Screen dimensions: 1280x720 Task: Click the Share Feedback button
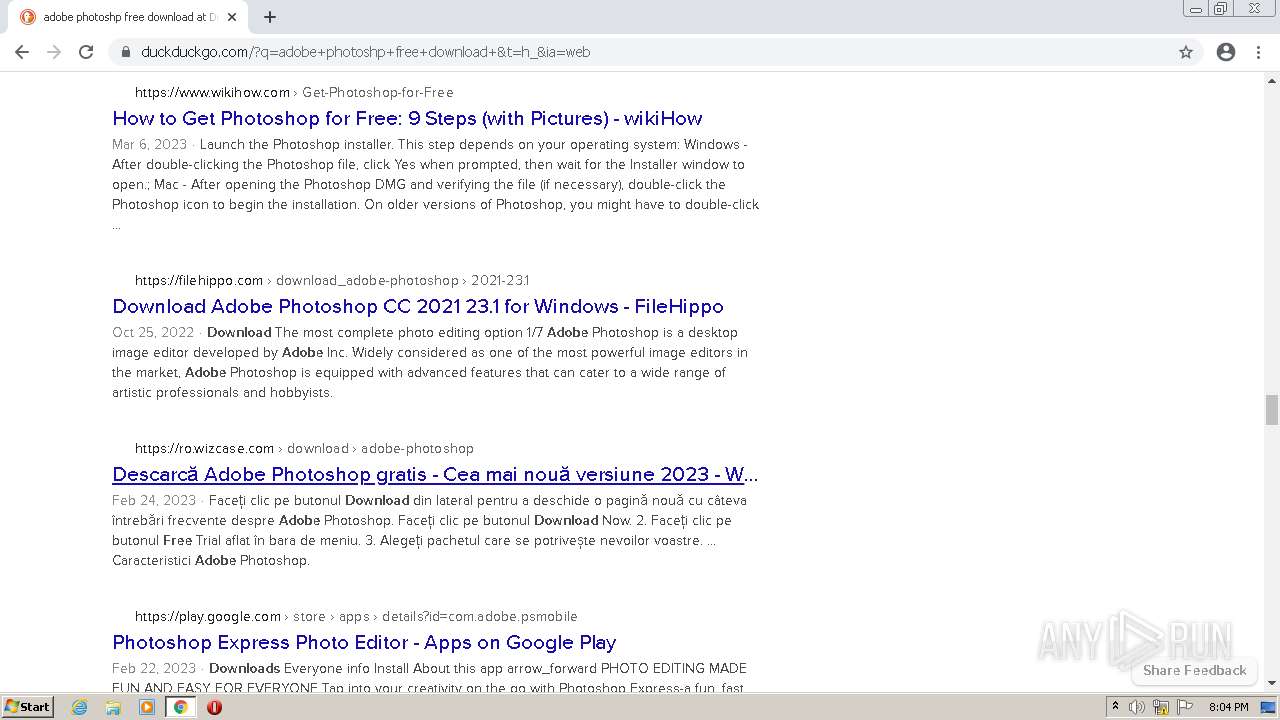click(1194, 670)
